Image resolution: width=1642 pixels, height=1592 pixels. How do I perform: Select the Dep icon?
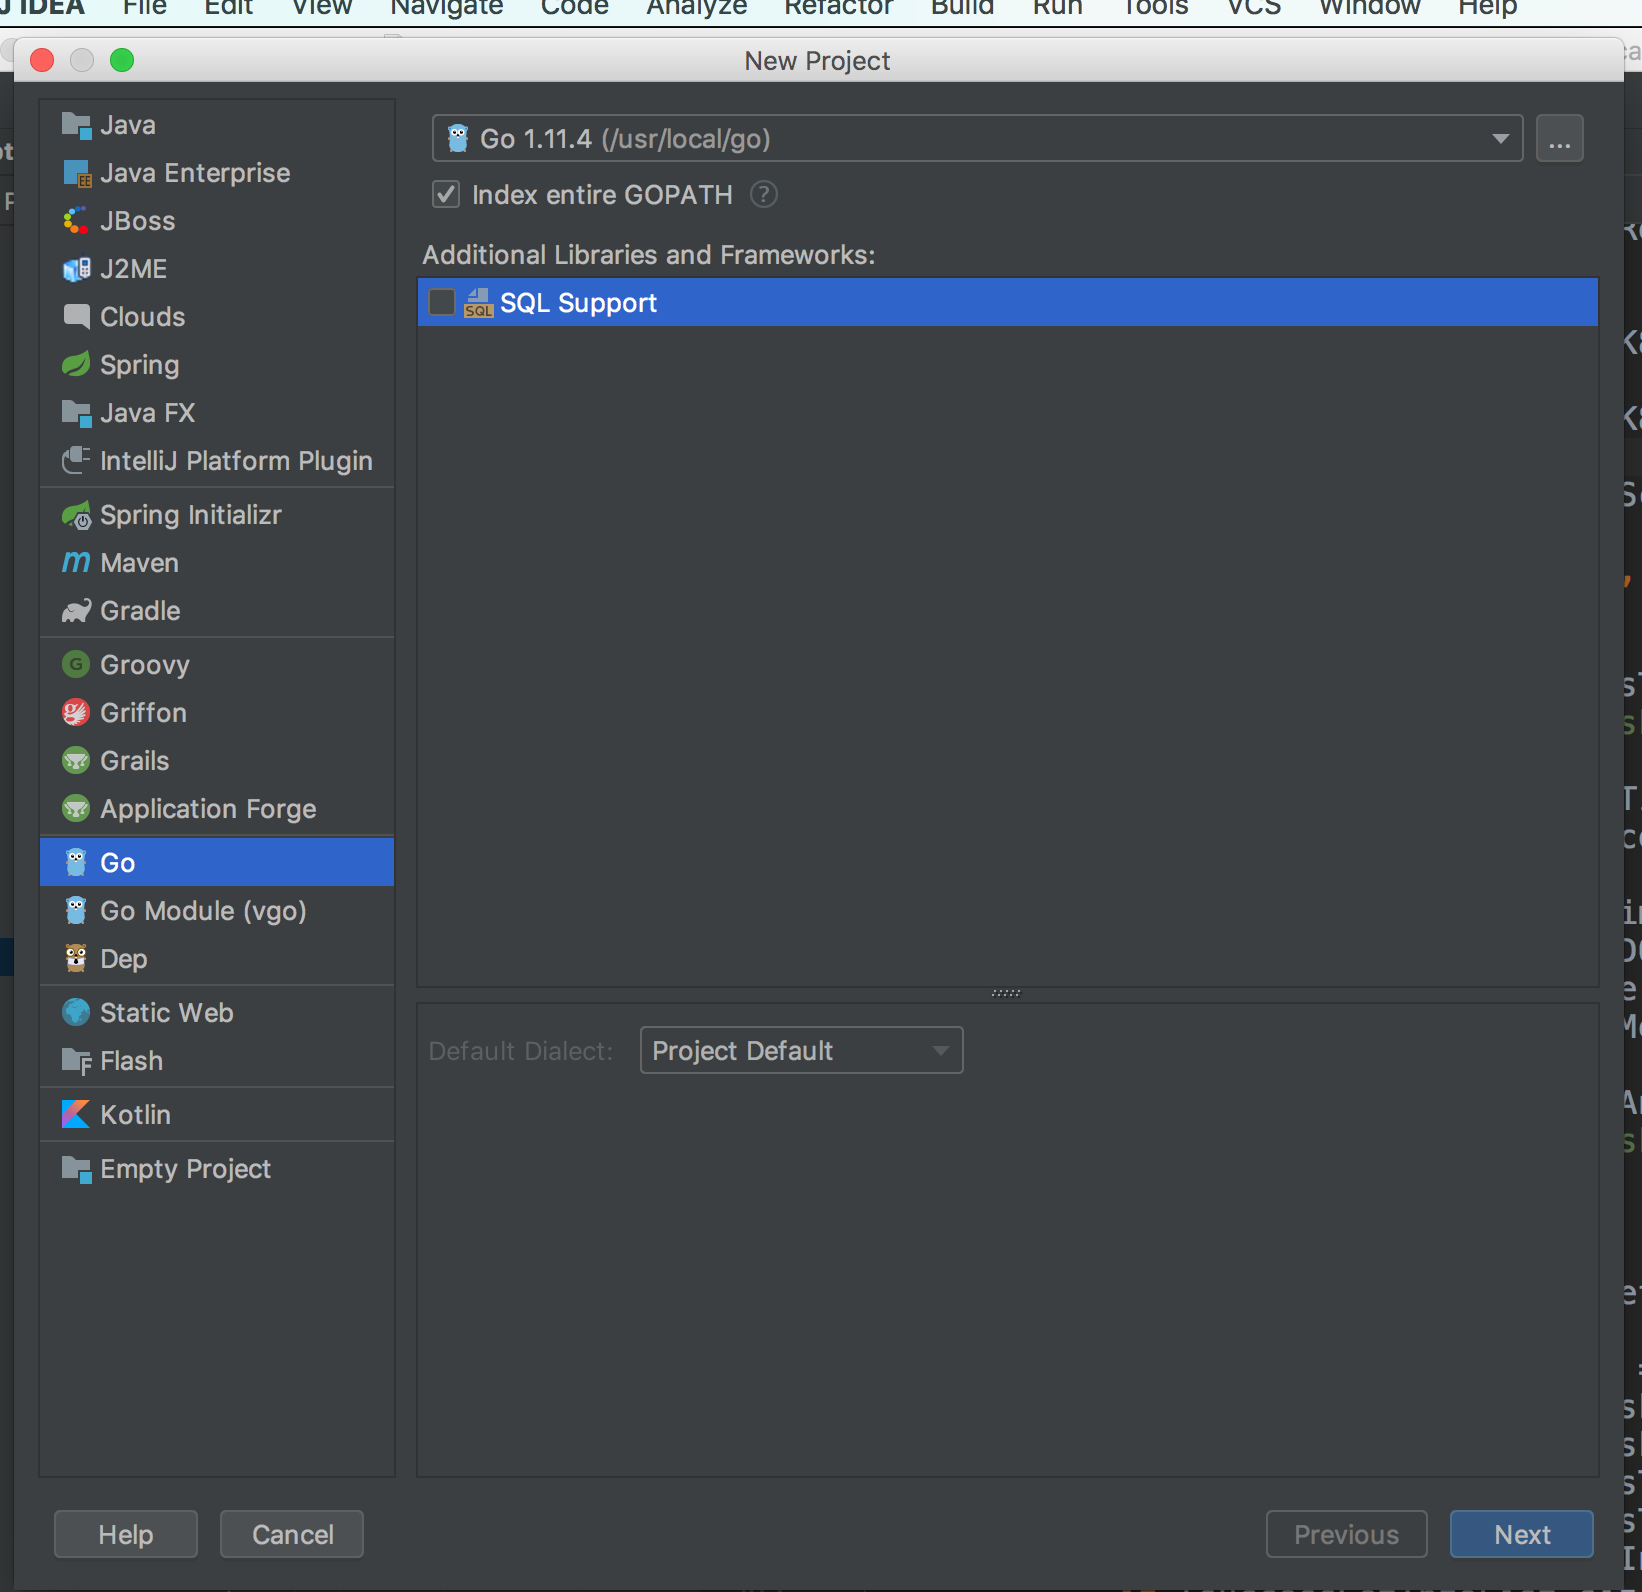point(76,959)
